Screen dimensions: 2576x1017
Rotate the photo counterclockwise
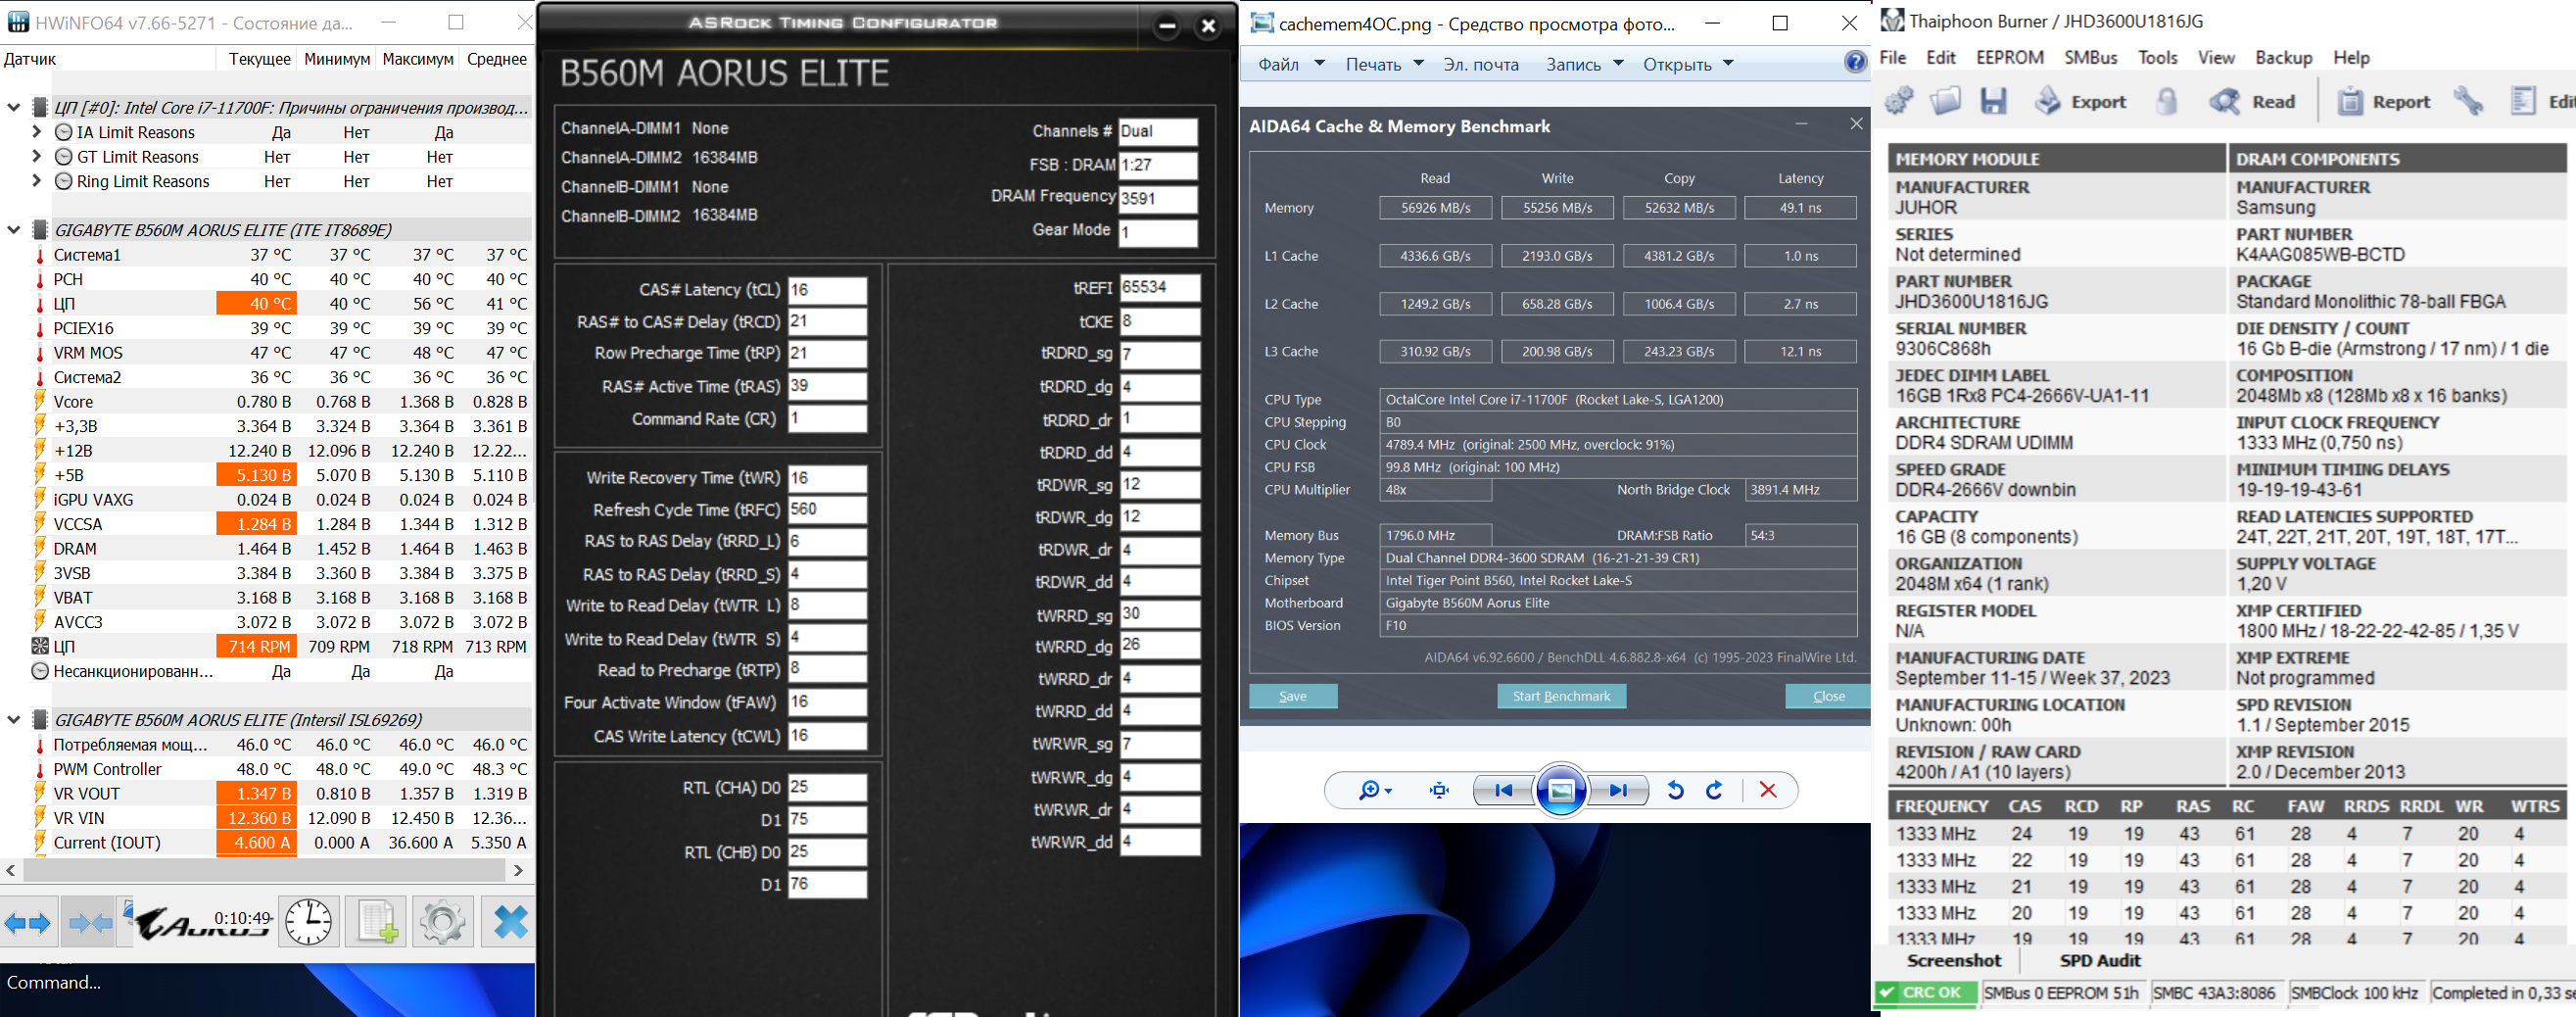click(x=1675, y=791)
